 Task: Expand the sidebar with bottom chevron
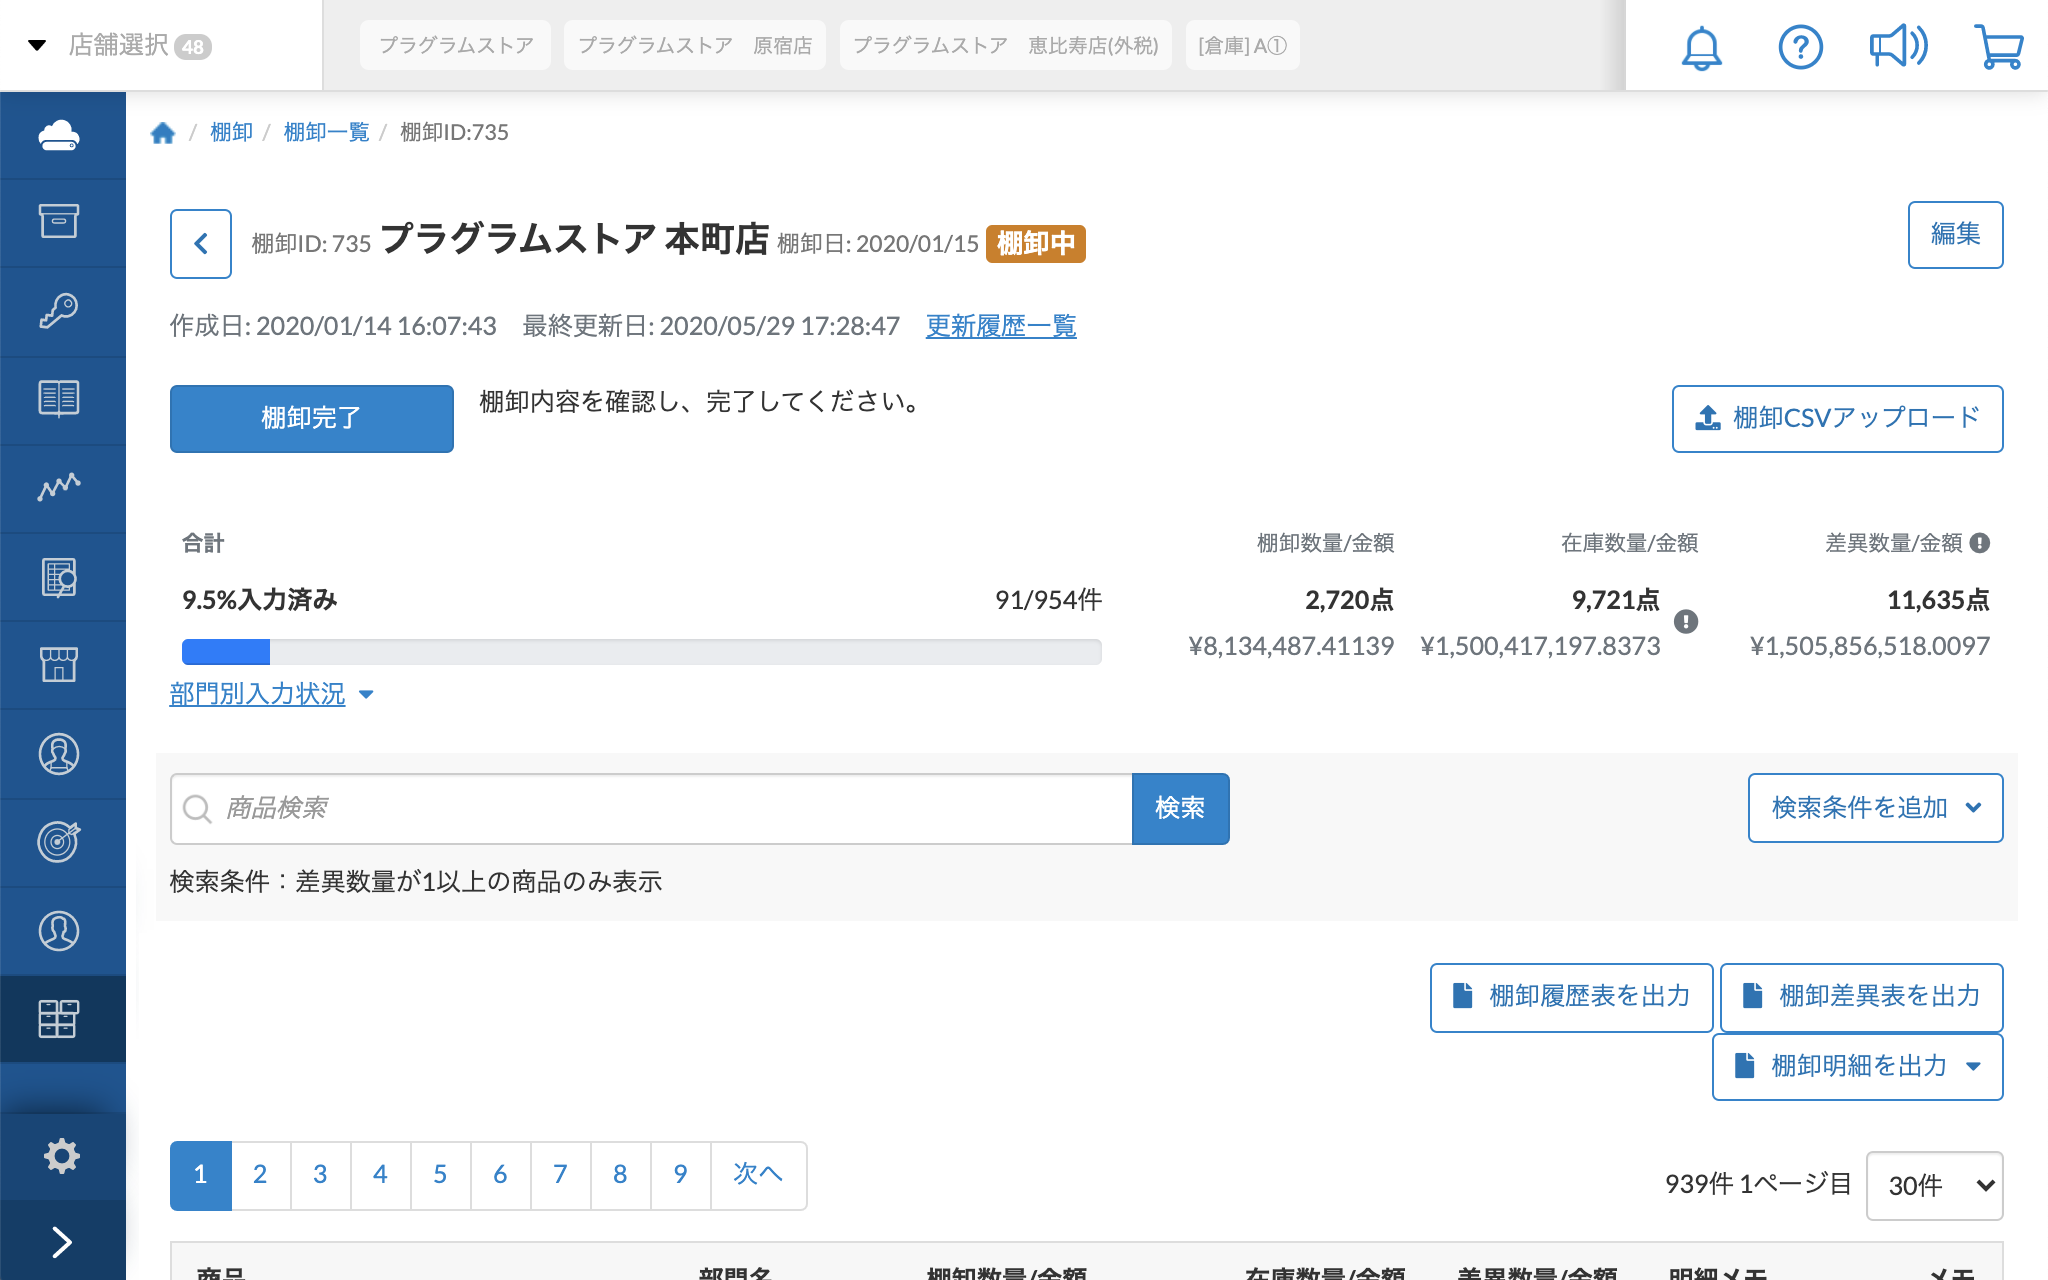click(x=62, y=1242)
